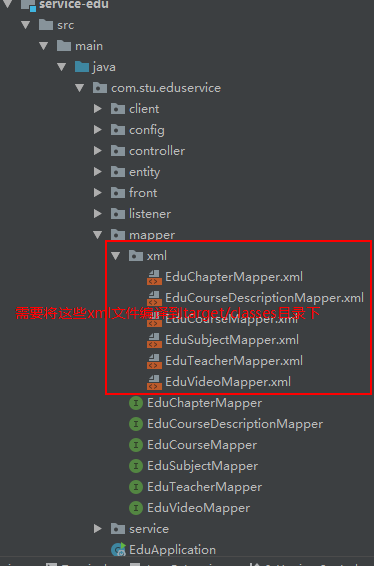Viewport: 374px width, 566px height.
Task: Select the config package name
Action: (147, 130)
